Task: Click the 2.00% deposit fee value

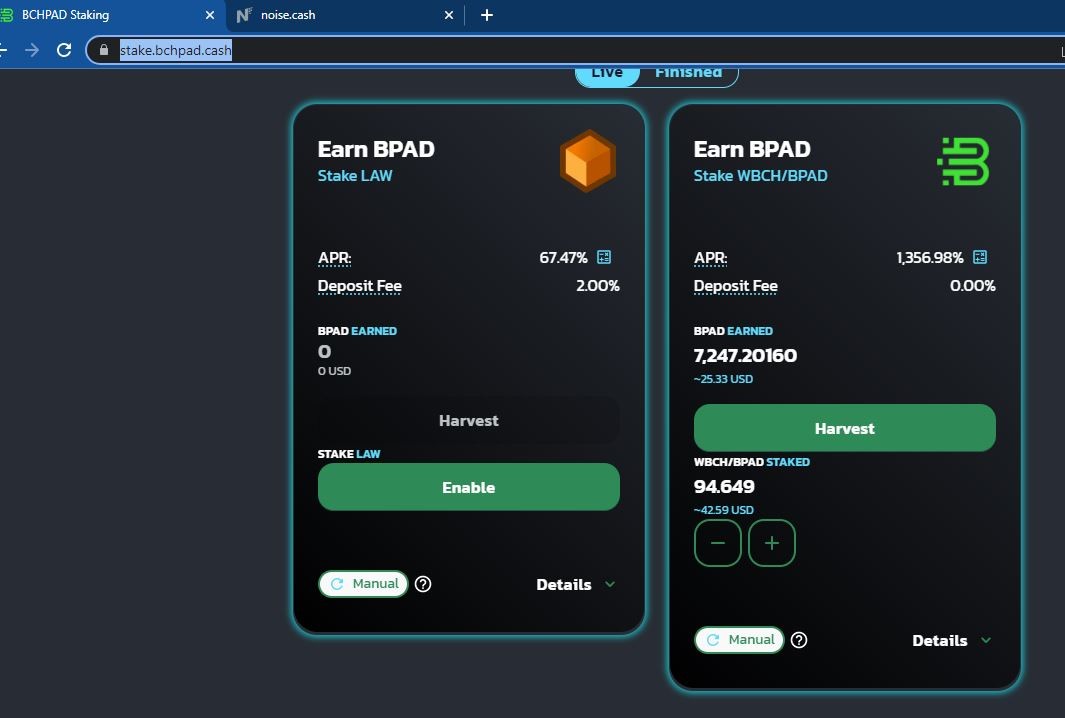Action: point(598,285)
